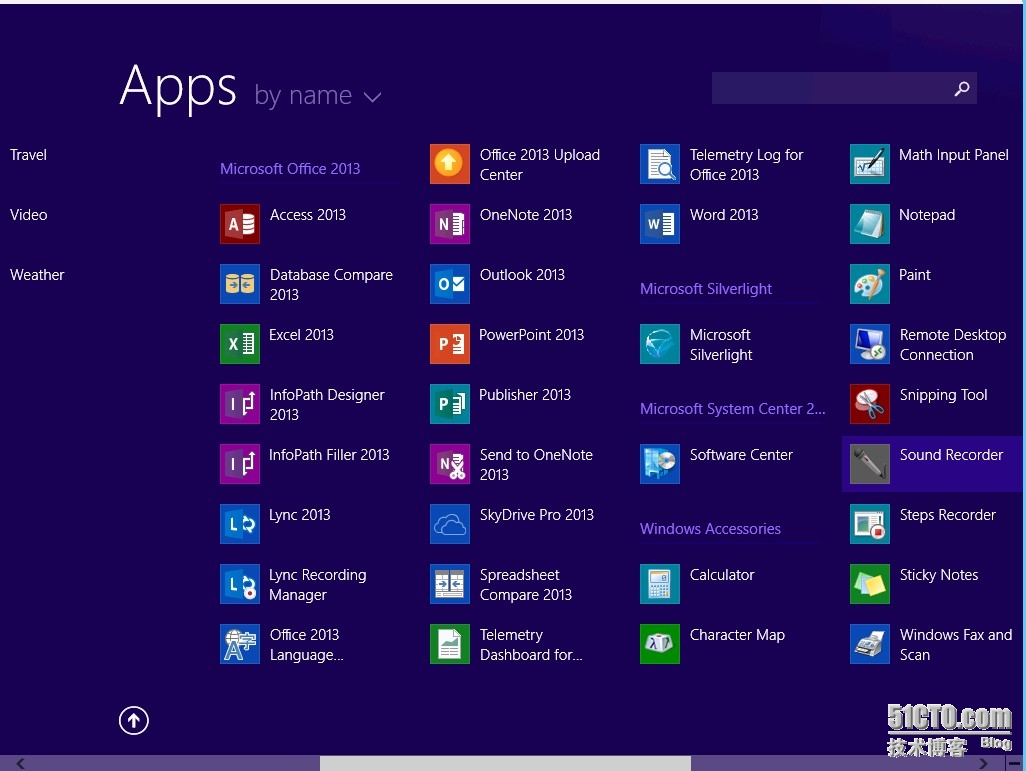This screenshot has width=1026, height=771.
Task: Open the Video app entry
Action: (x=28, y=215)
